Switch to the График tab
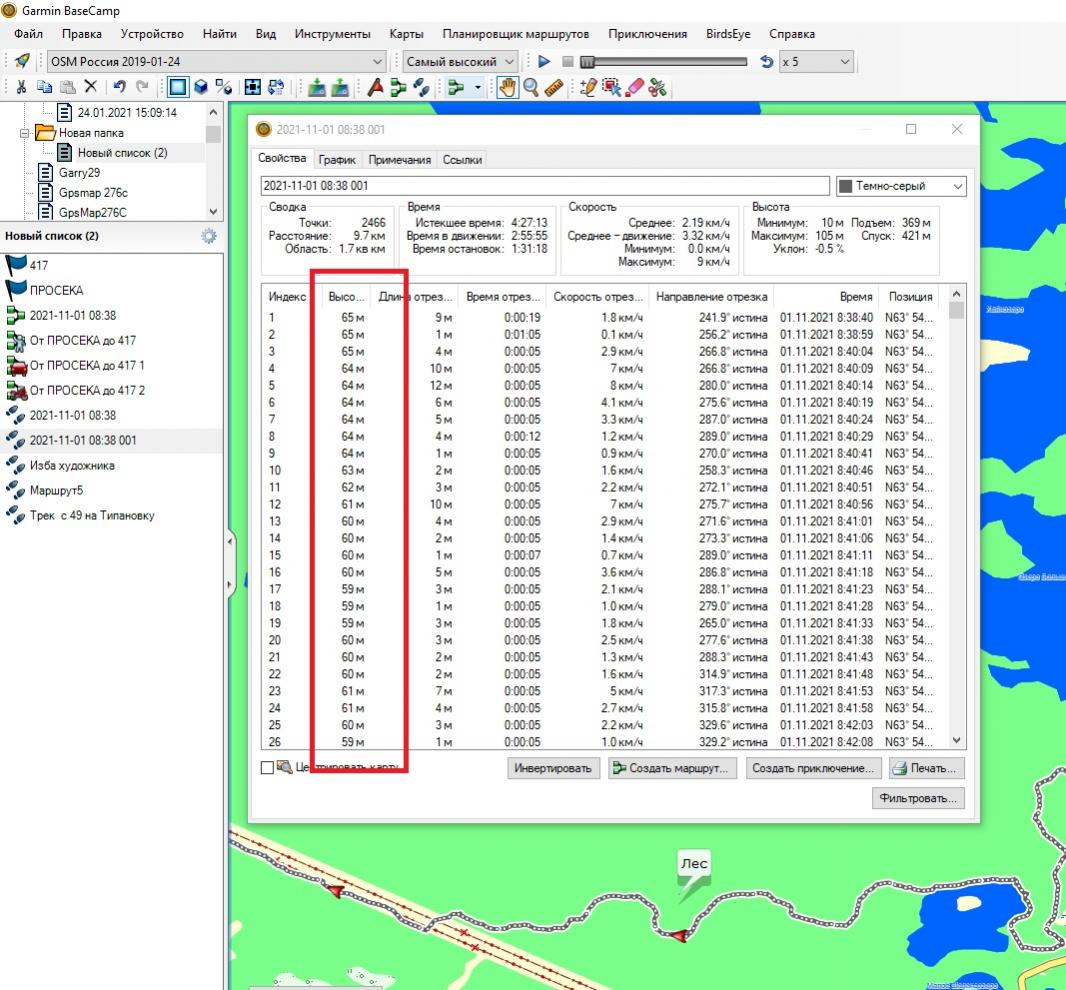 [337, 159]
